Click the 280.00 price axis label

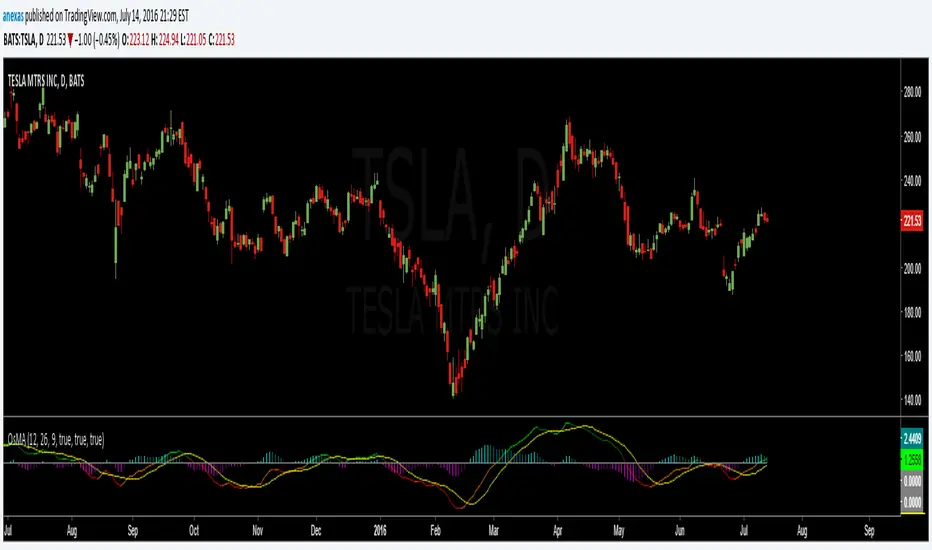click(912, 92)
